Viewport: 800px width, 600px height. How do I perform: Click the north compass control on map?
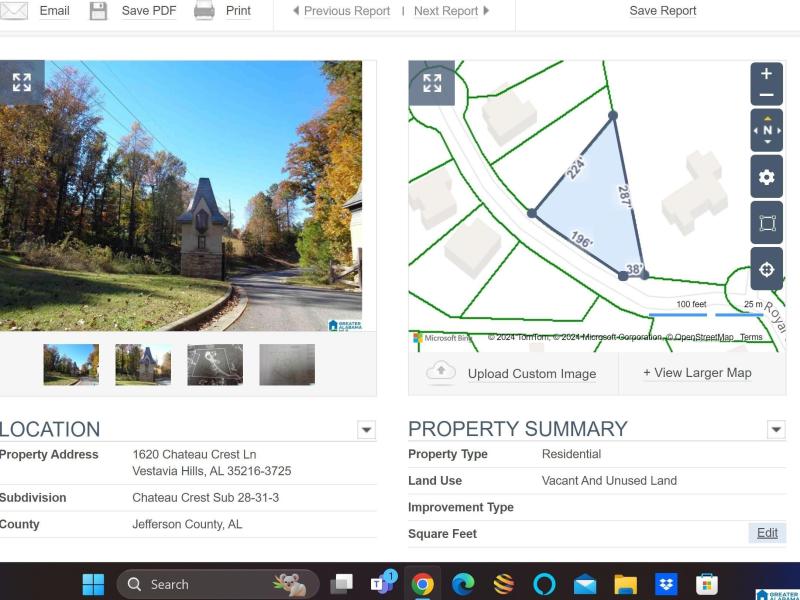(767, 131)
